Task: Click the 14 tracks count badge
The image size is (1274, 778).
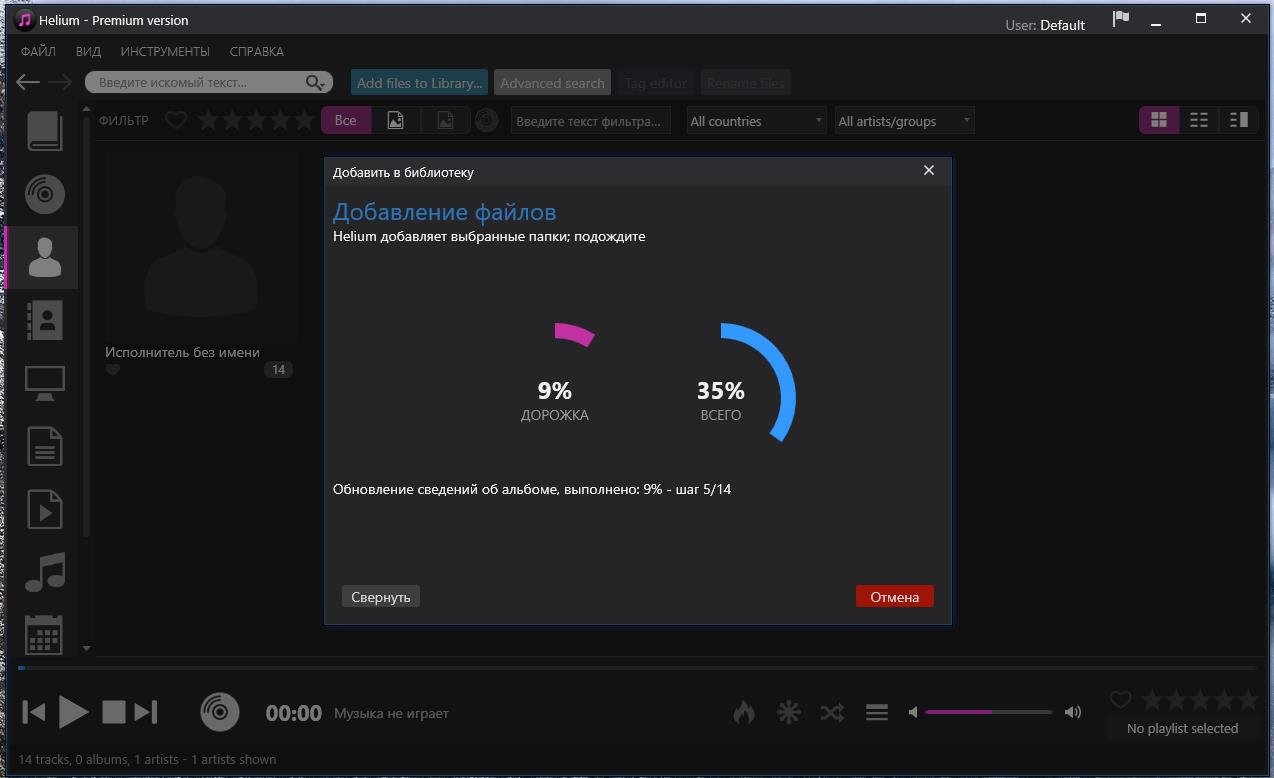Action: (x=278, y=370)
